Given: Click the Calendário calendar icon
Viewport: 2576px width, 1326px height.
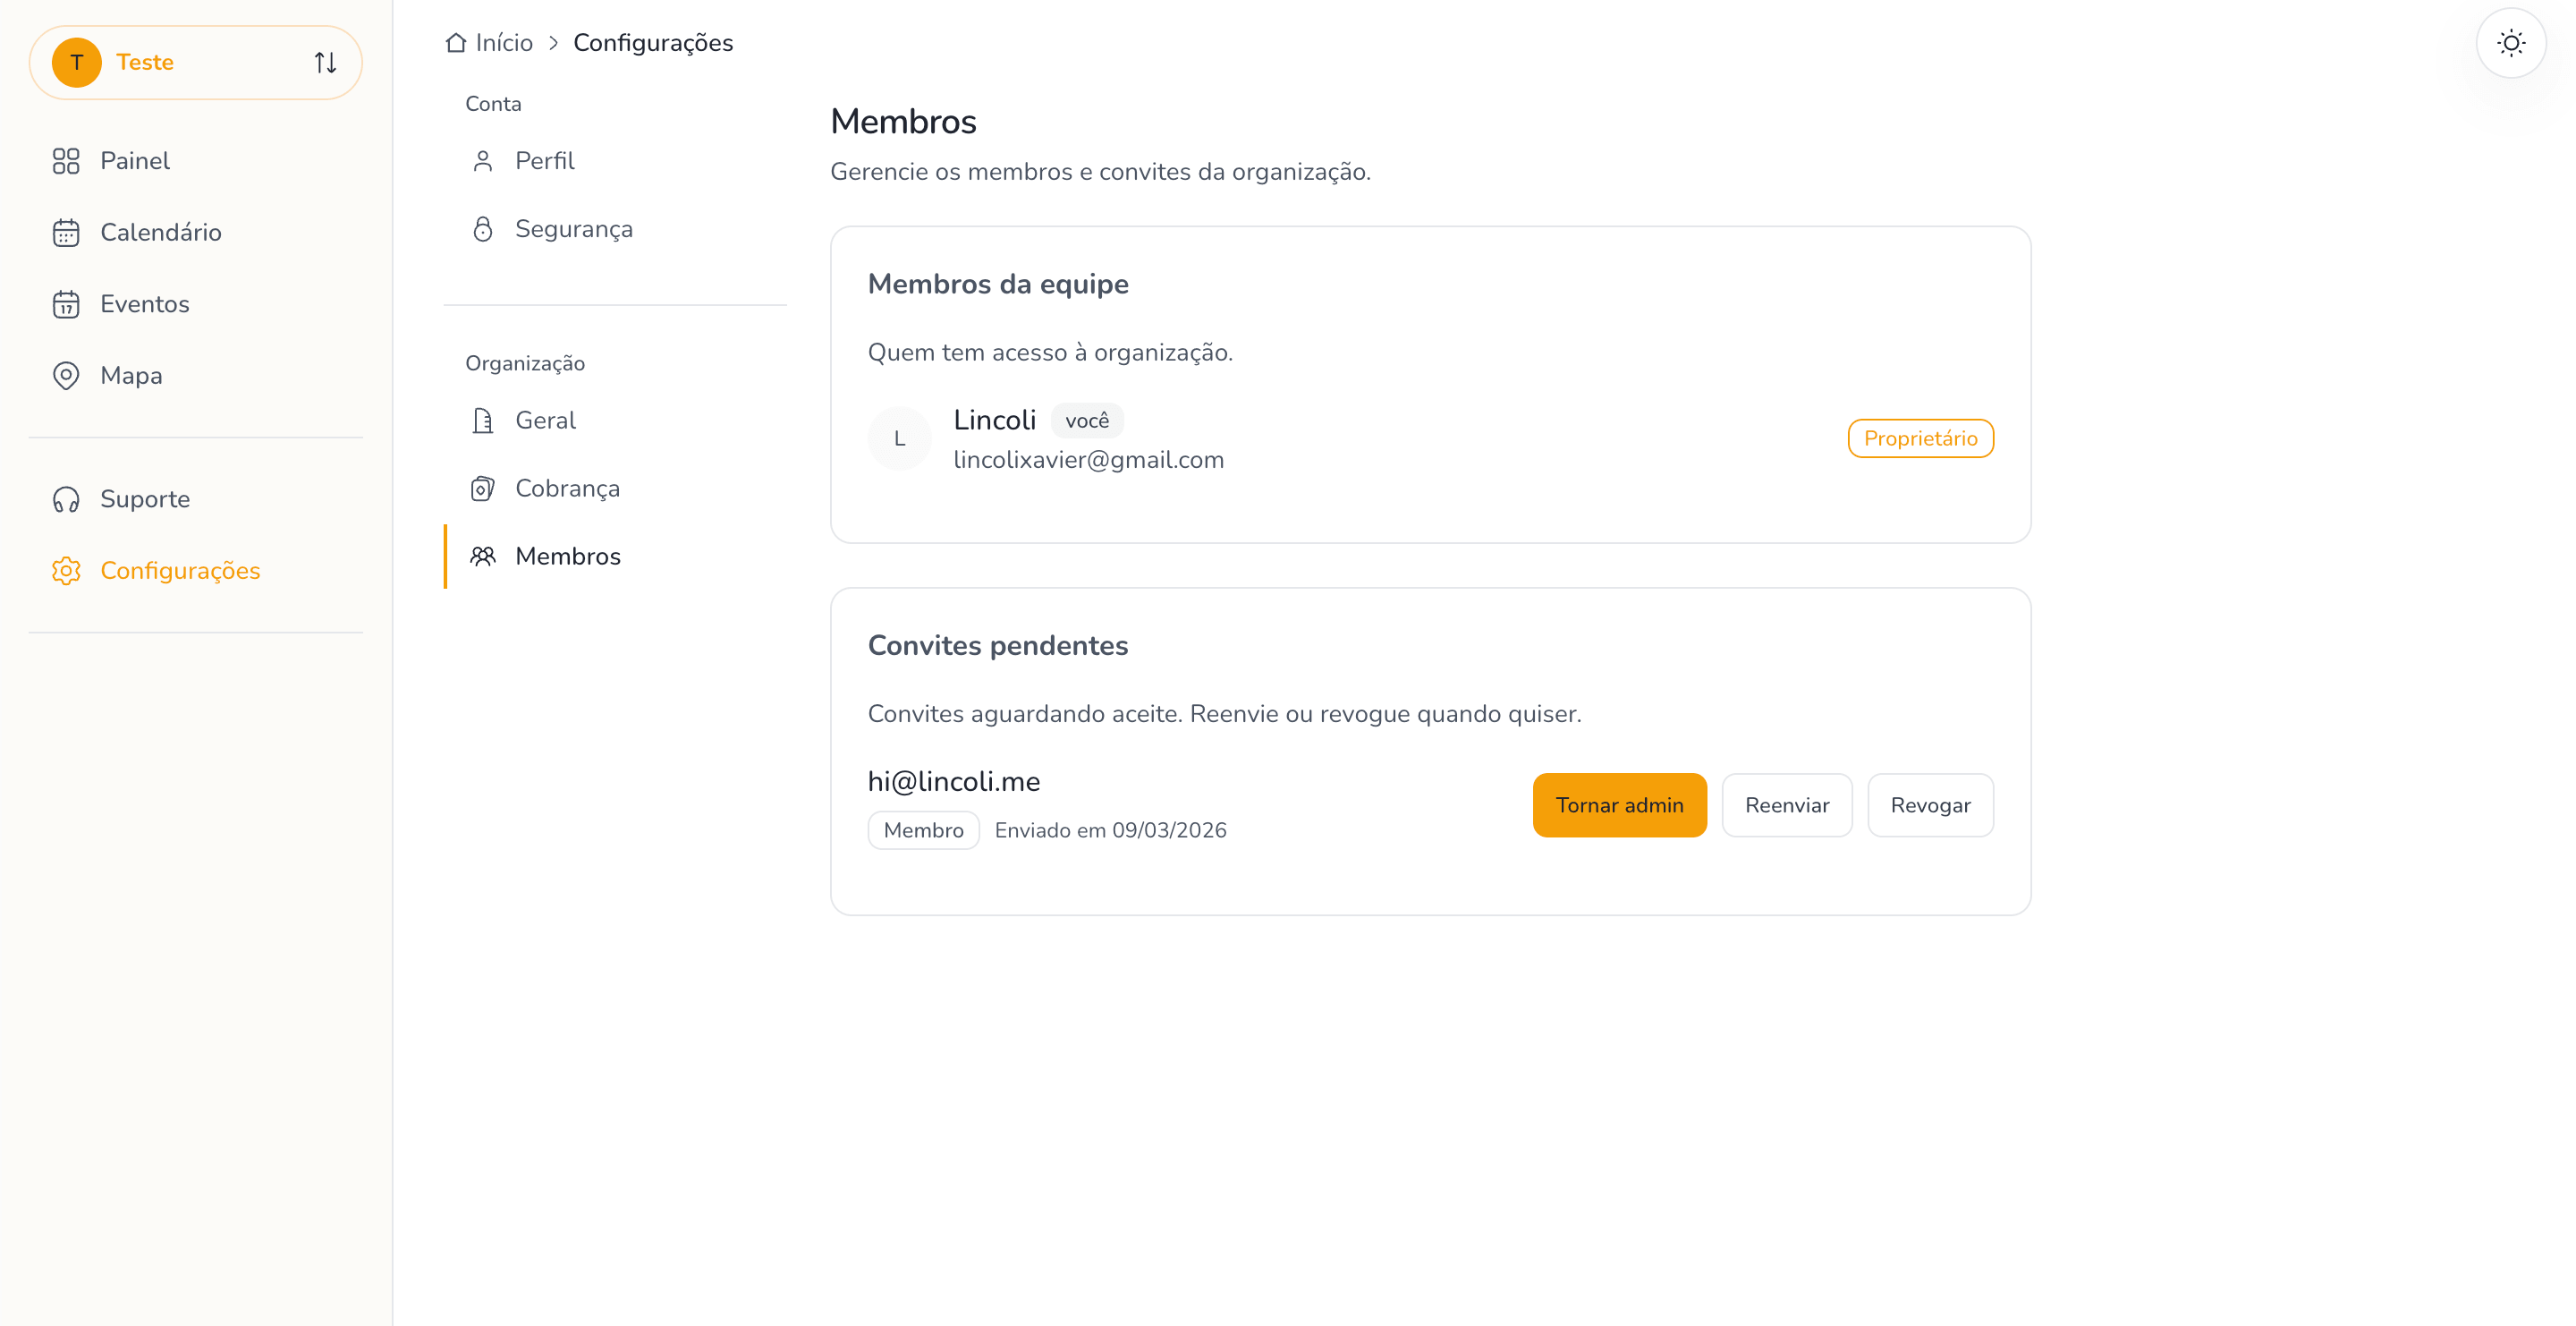Looking at the screenshot, I should pos(66,232).
